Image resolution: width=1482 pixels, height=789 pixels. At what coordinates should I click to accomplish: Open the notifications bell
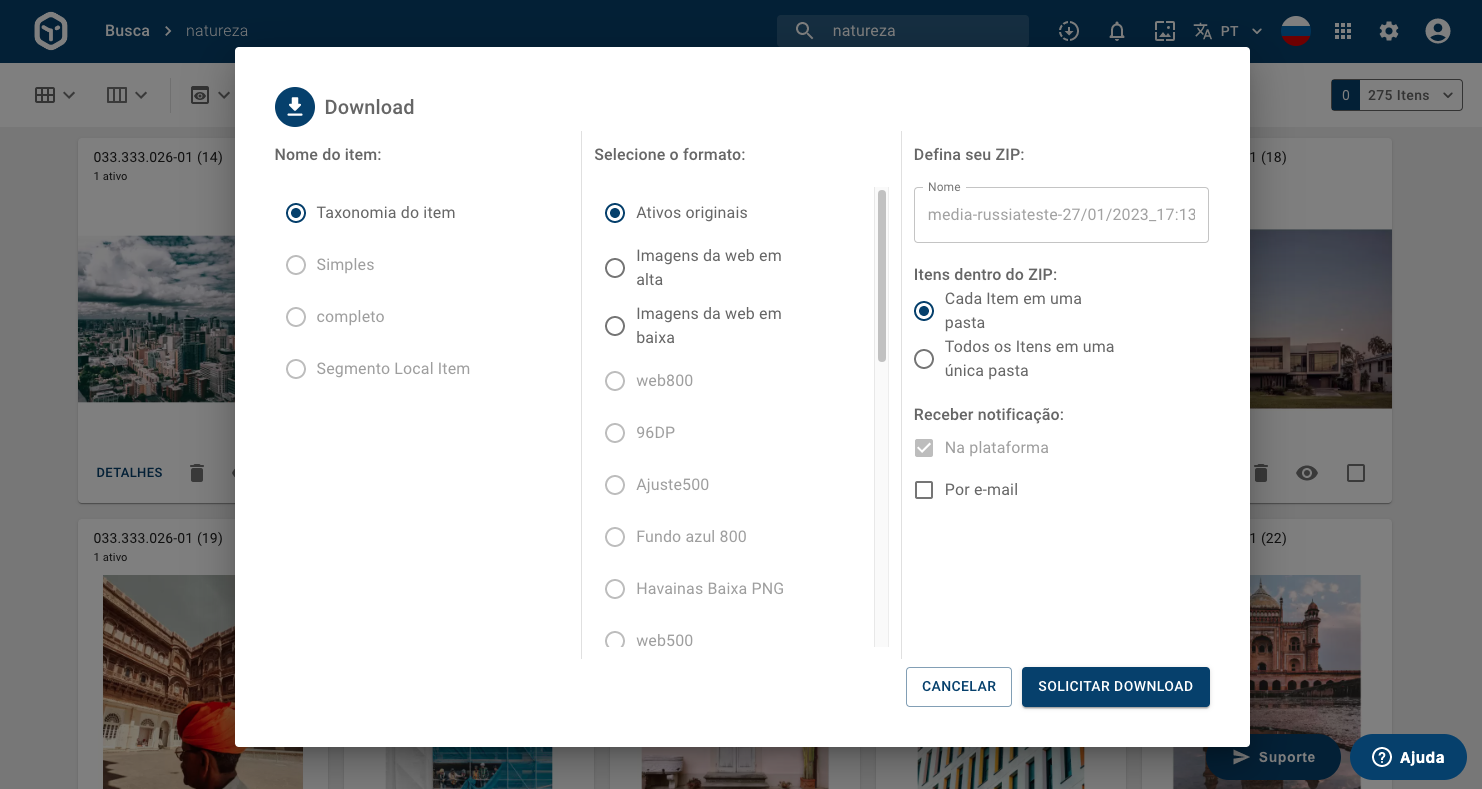1117,31
